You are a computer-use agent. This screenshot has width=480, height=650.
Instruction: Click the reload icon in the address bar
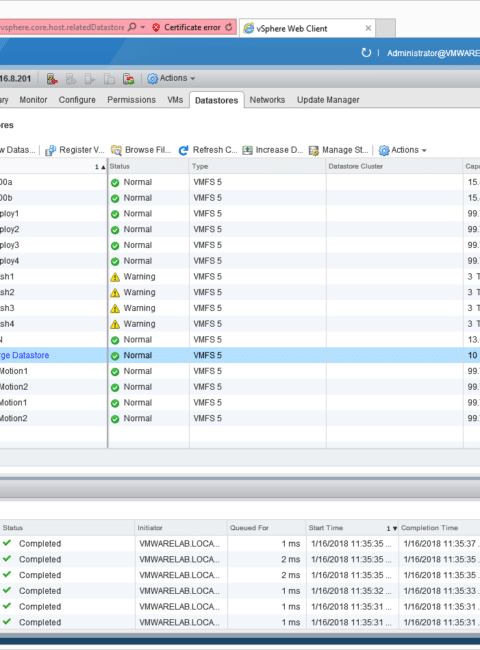[x=229, y=27]
